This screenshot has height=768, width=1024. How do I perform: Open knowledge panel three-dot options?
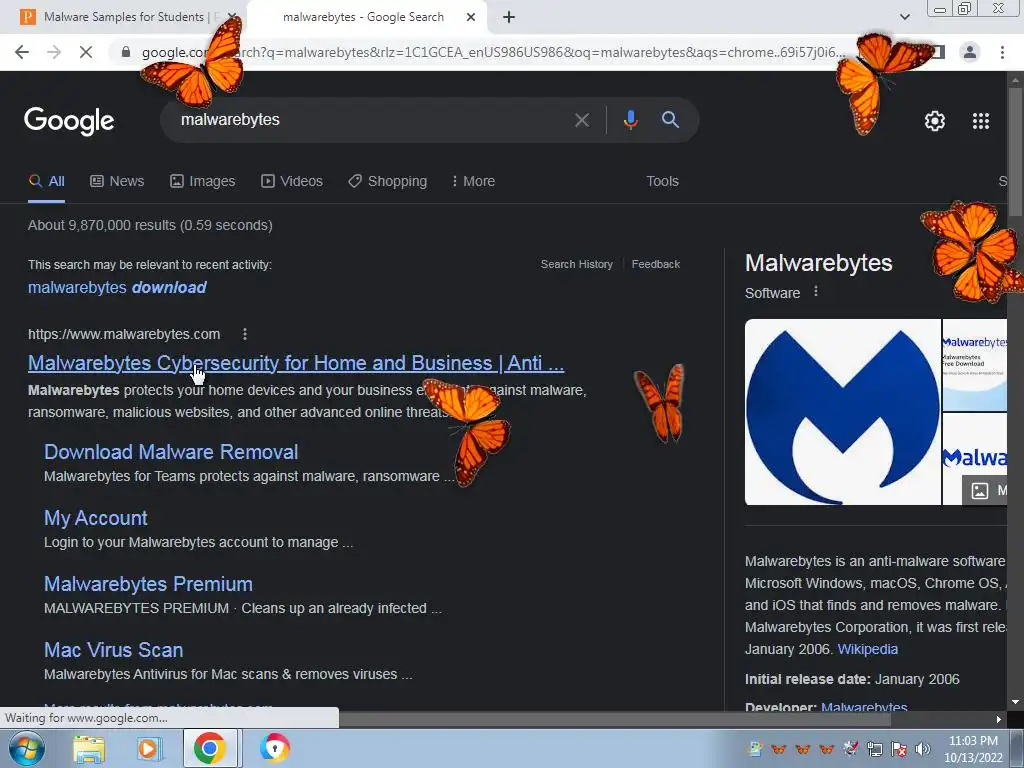(x=816, y=292)
